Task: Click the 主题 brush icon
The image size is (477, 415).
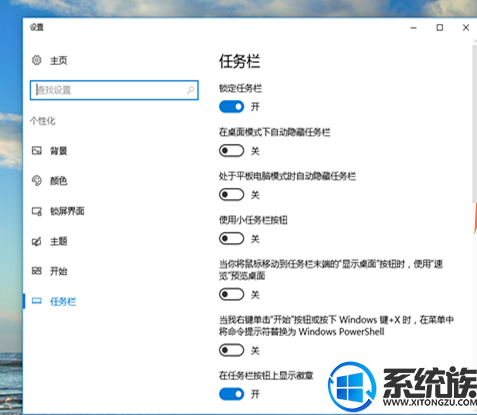Action: coord(37,241)
